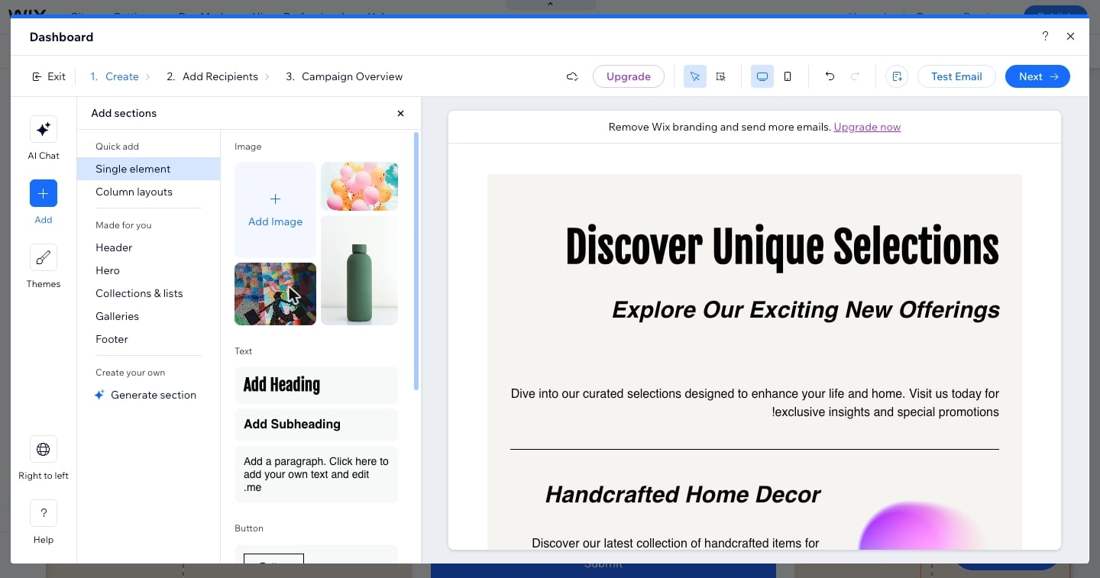Viewport: 1100px width, 578px height.
Task: Open the Header sections category
Action: 114,248
